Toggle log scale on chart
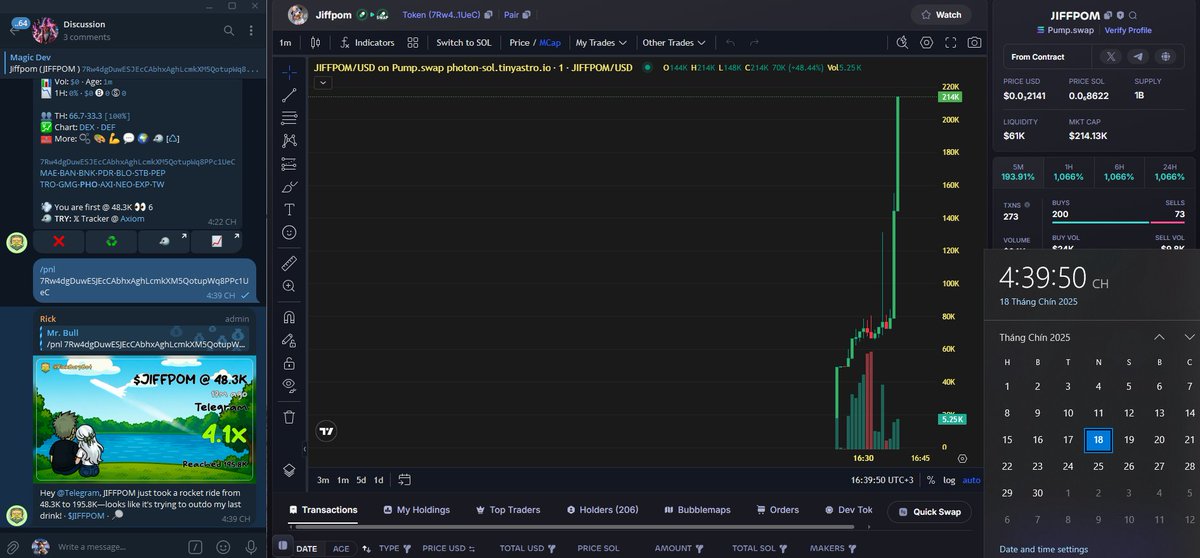Screen dimensions: 1200x558 949,480
